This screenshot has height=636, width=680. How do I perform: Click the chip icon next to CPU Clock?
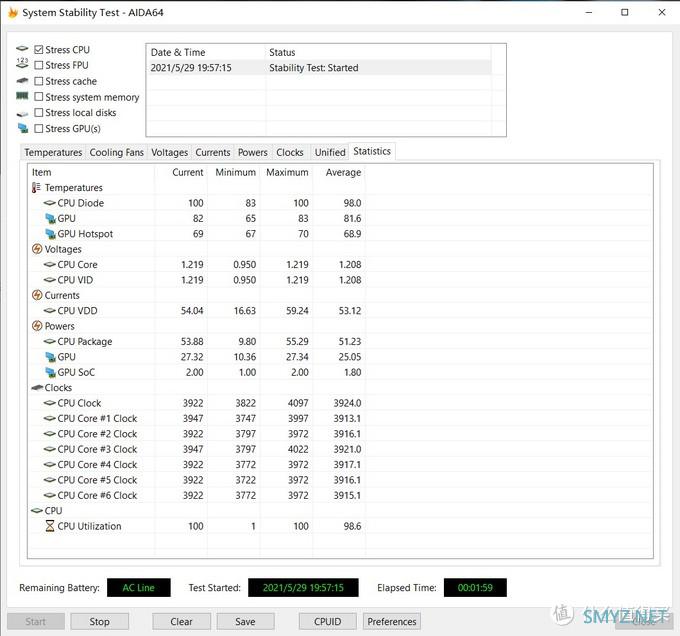(50, 403)
